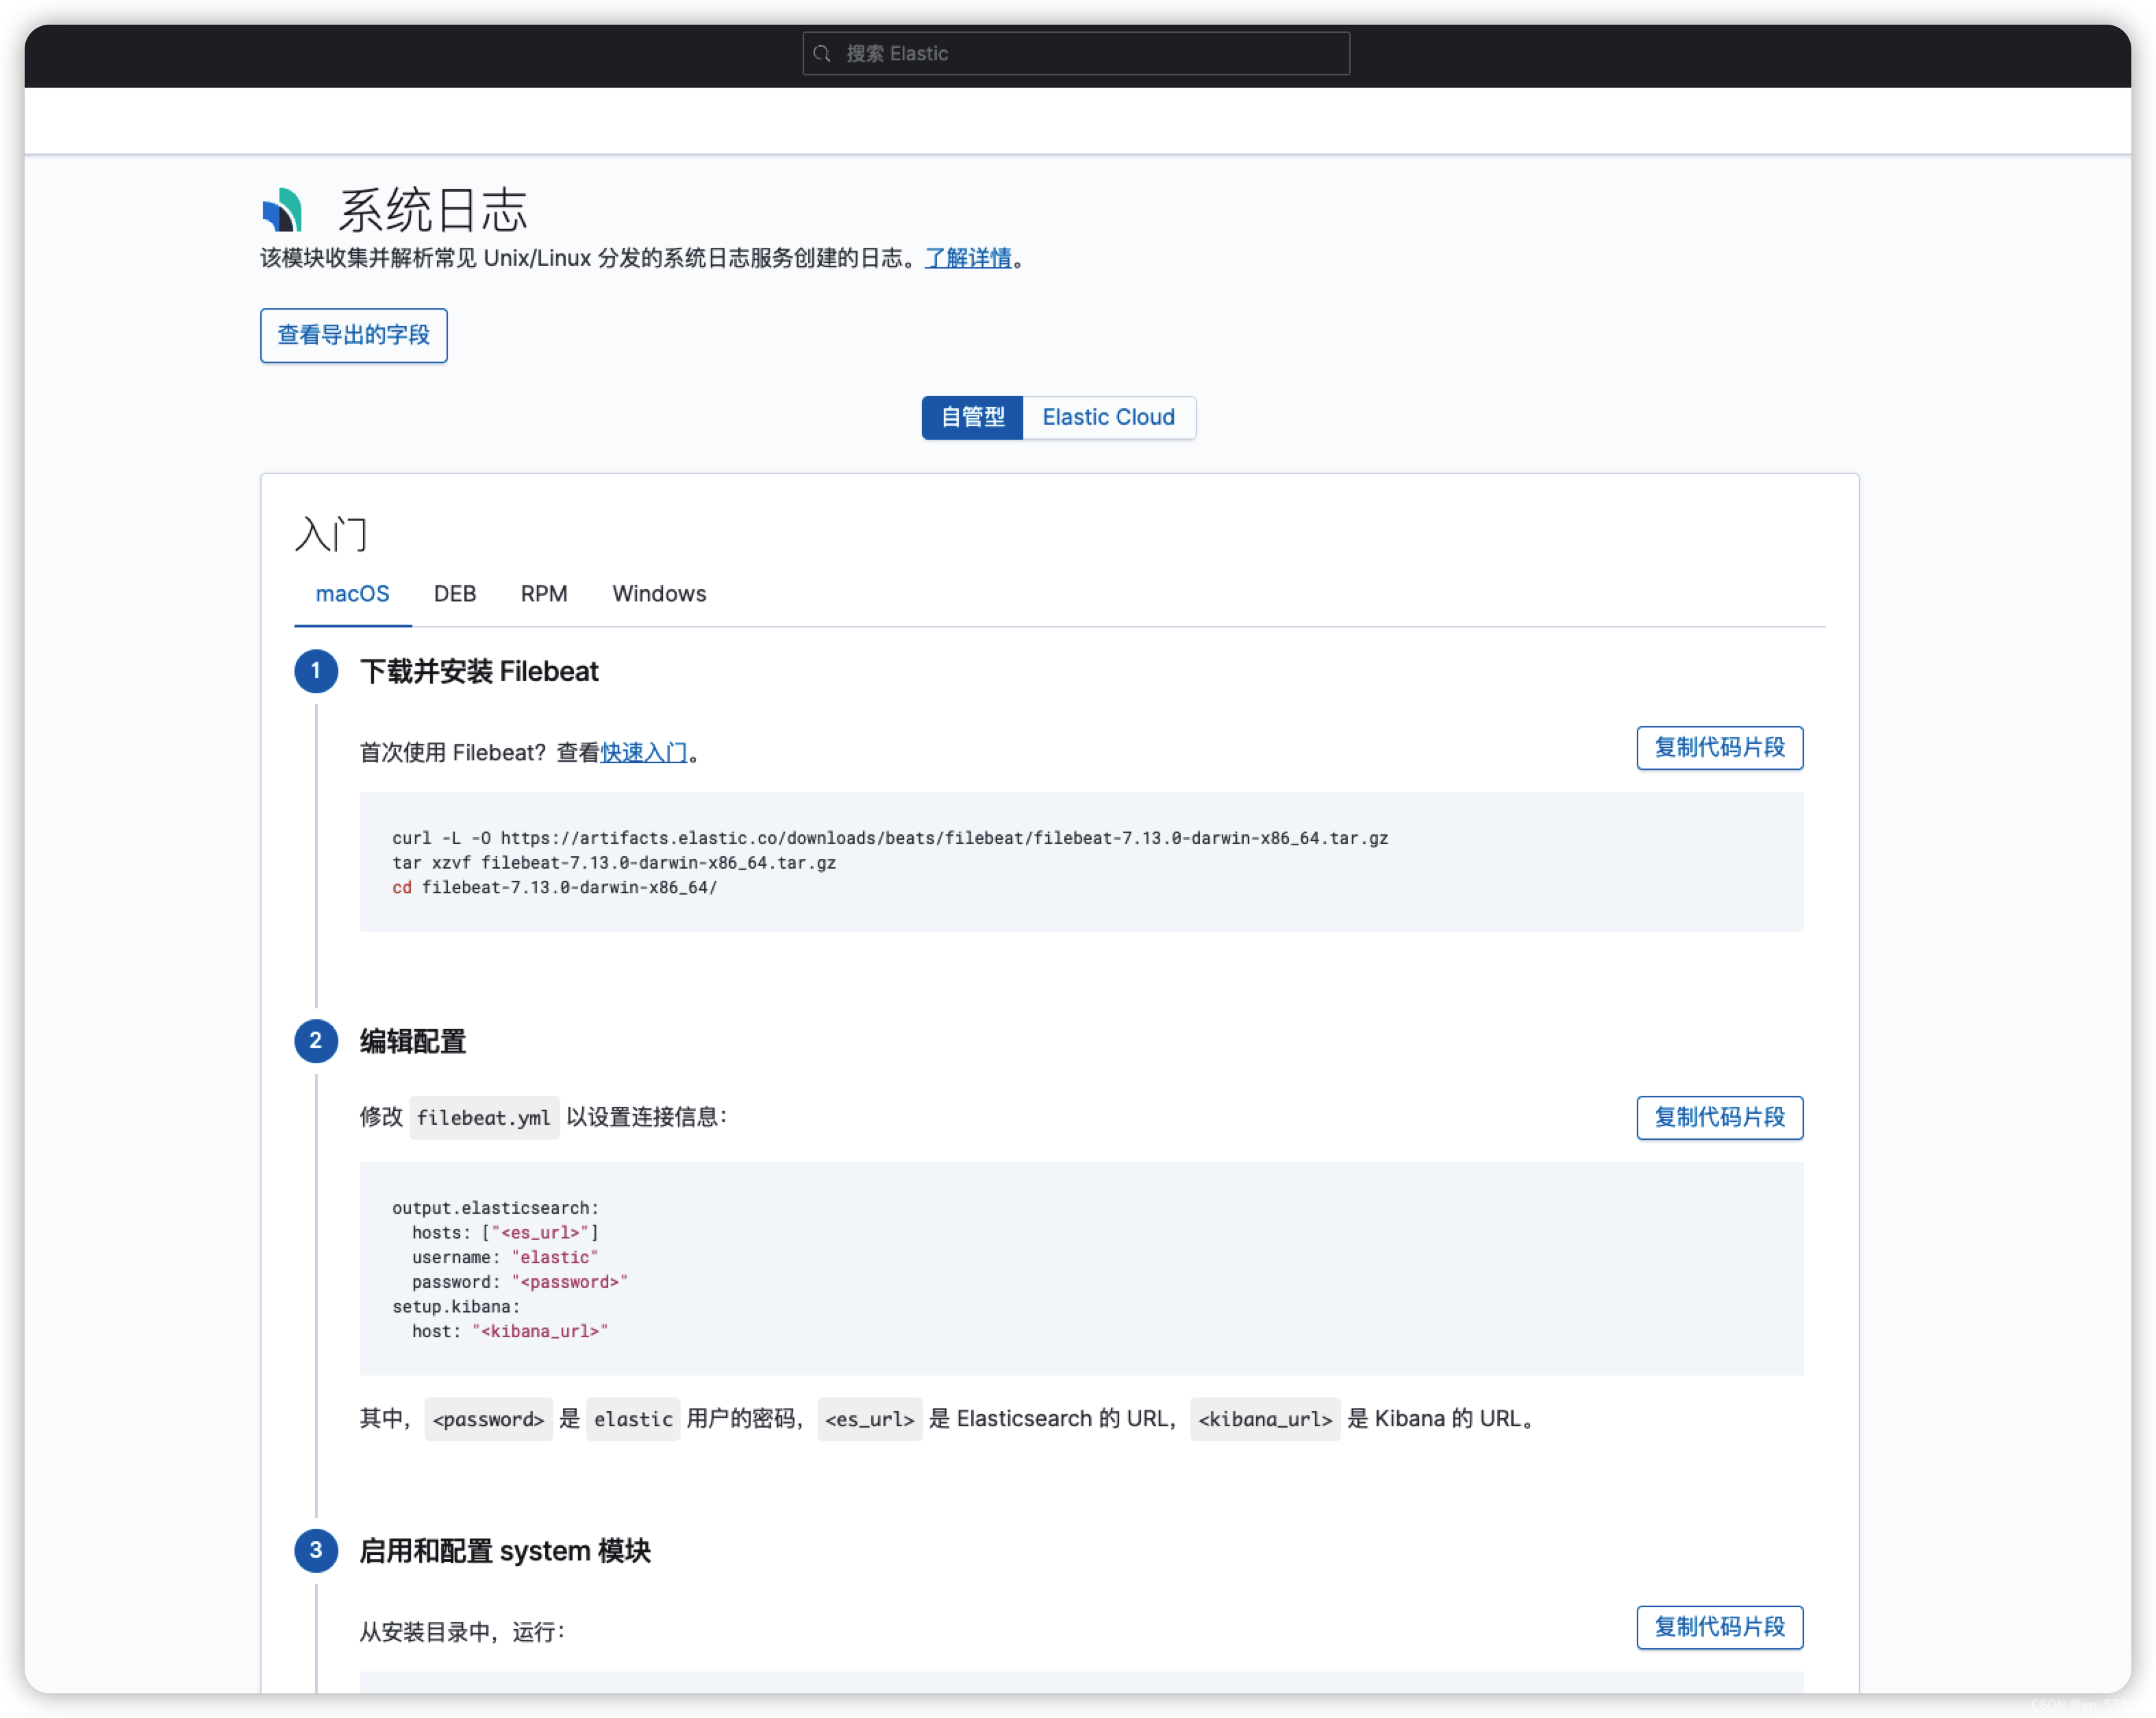The image size is (2156, 1718).
Task: Click the step 2 number badge
Action: click(316, 1041)
